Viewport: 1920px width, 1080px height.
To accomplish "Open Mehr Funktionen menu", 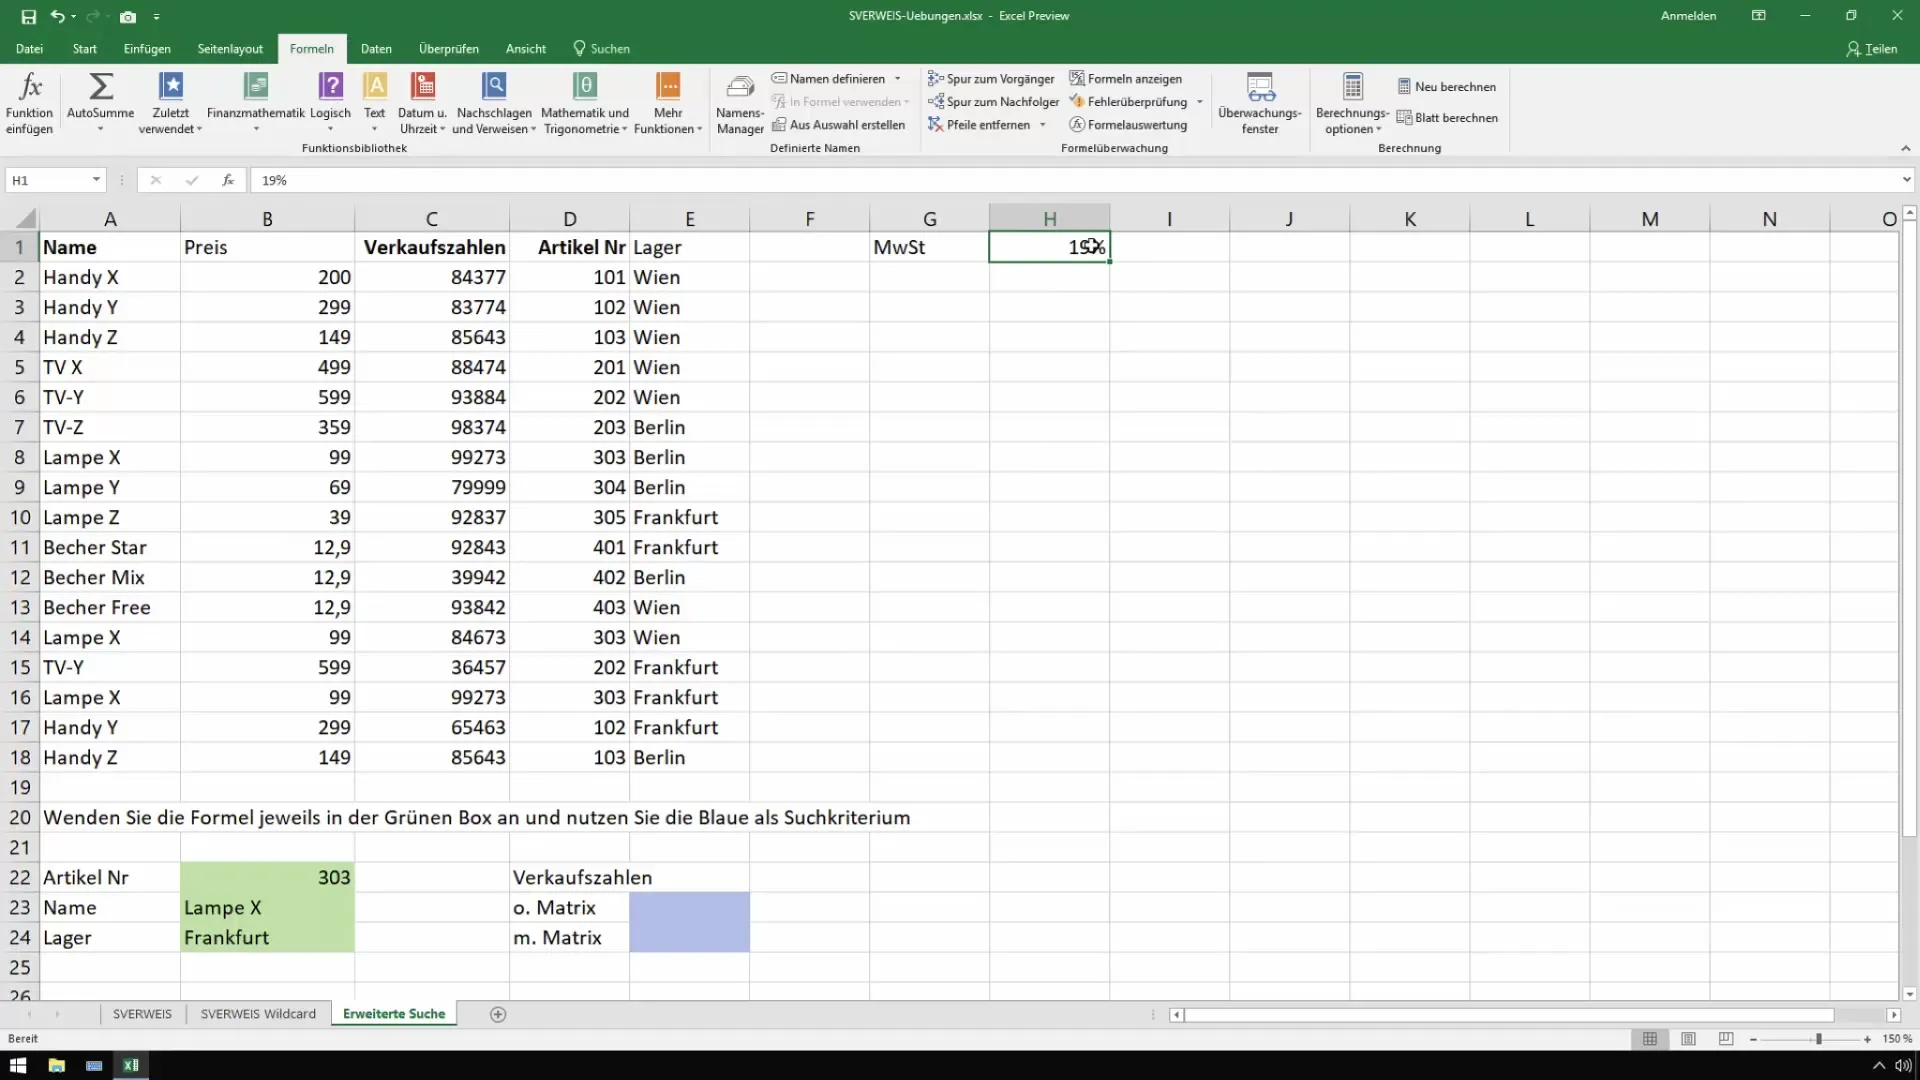I will (668, 102).
